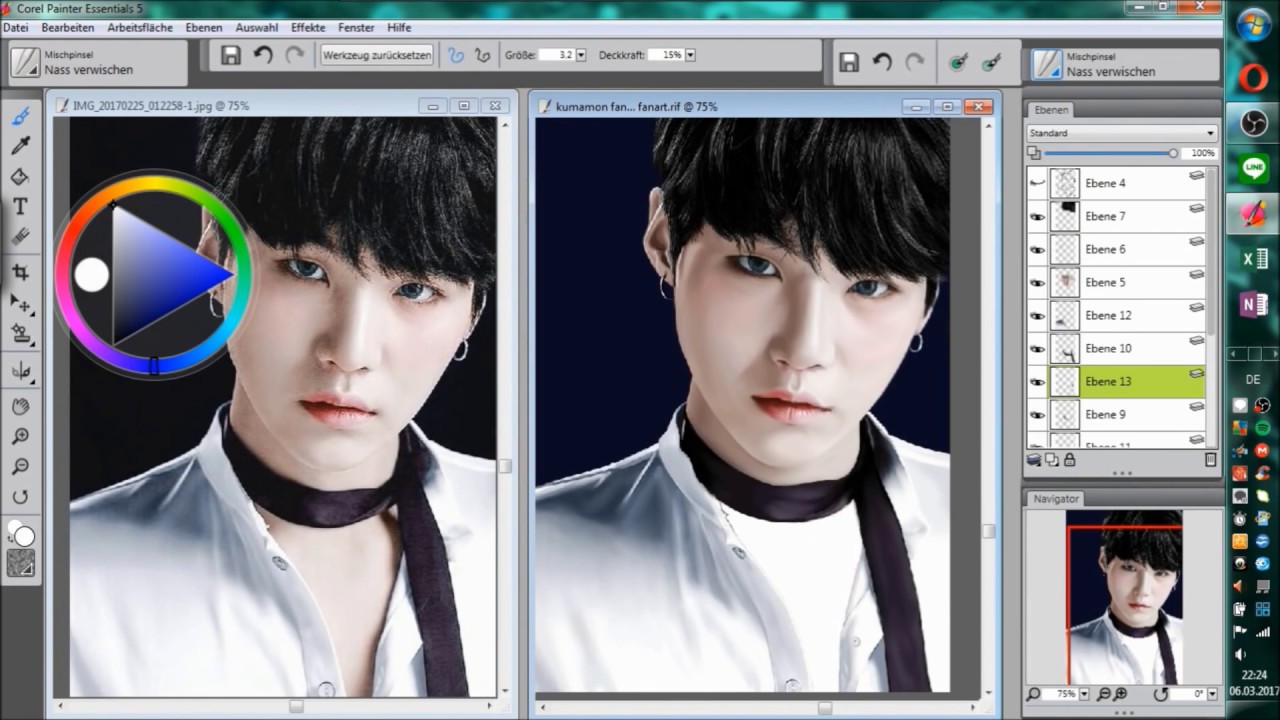Select the zoom-in Magnifier tool in toolbox
The image size is (1280, 720).
coord(20,436)
